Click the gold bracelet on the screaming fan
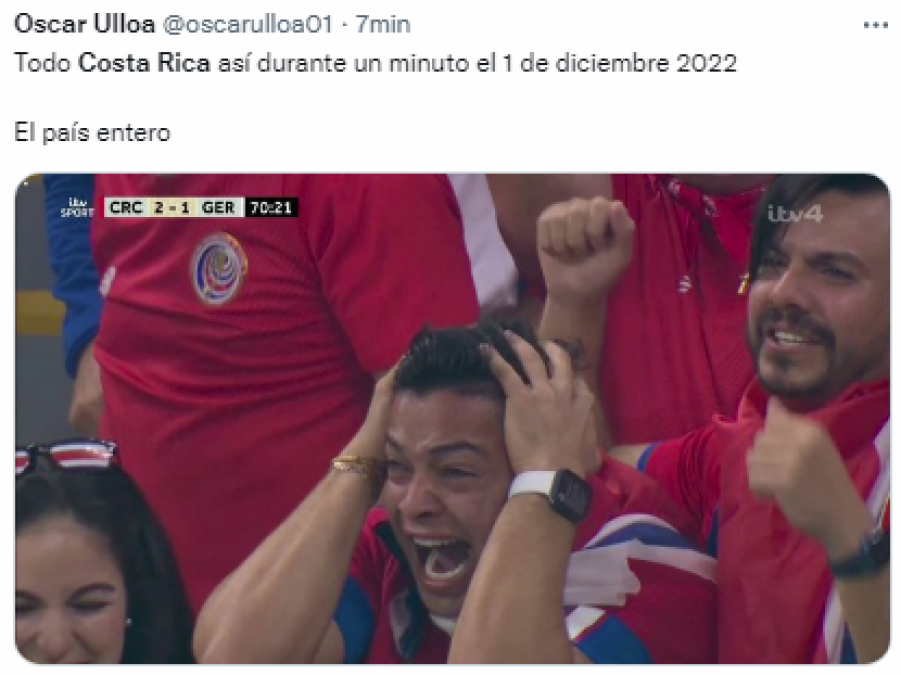The width and height of the screenshot is (901, 675). coord(355,466)
